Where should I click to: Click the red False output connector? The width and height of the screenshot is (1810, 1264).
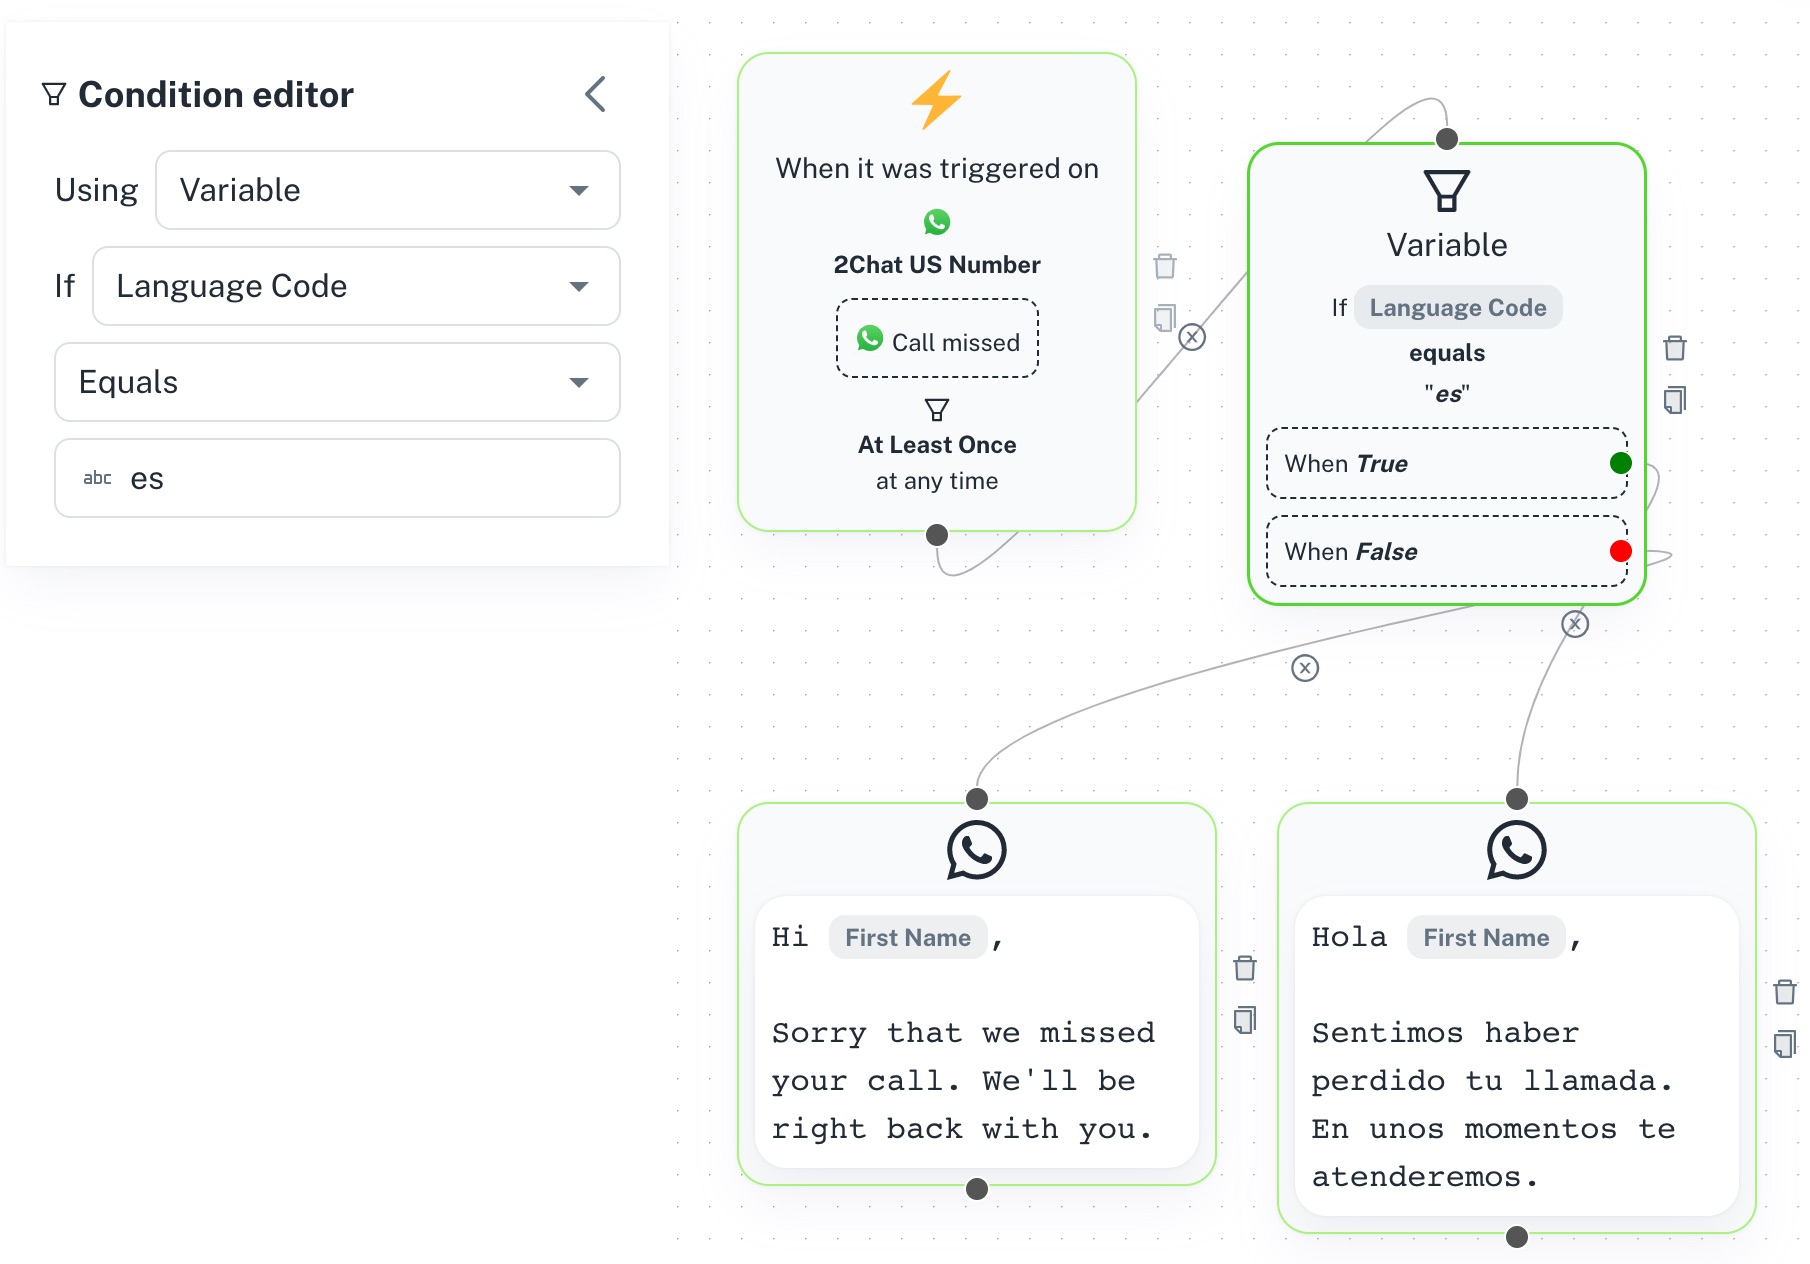click(1621, 551)
